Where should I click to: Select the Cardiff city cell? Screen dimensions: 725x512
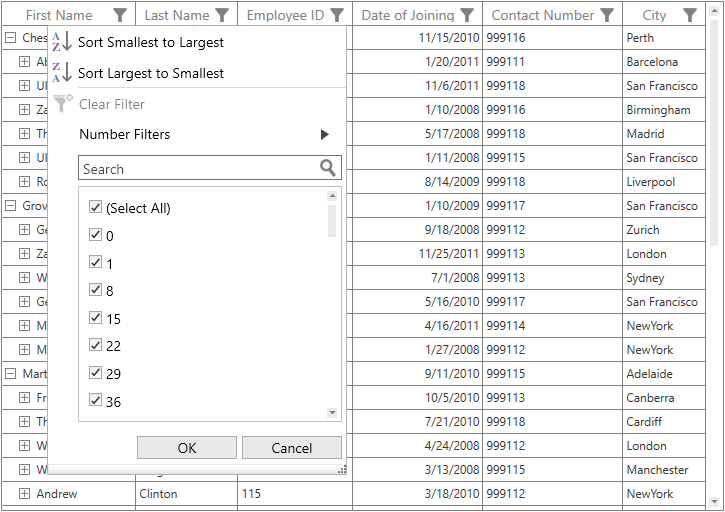[x=664, y=421]
